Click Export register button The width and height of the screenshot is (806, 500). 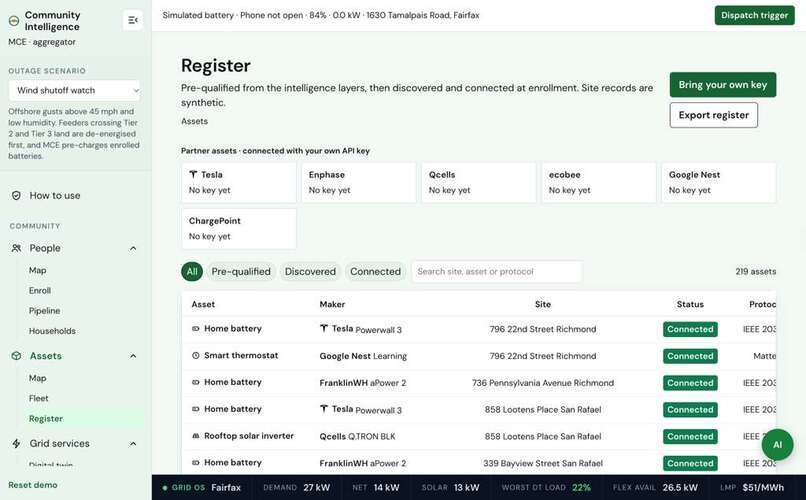(713, 115)
